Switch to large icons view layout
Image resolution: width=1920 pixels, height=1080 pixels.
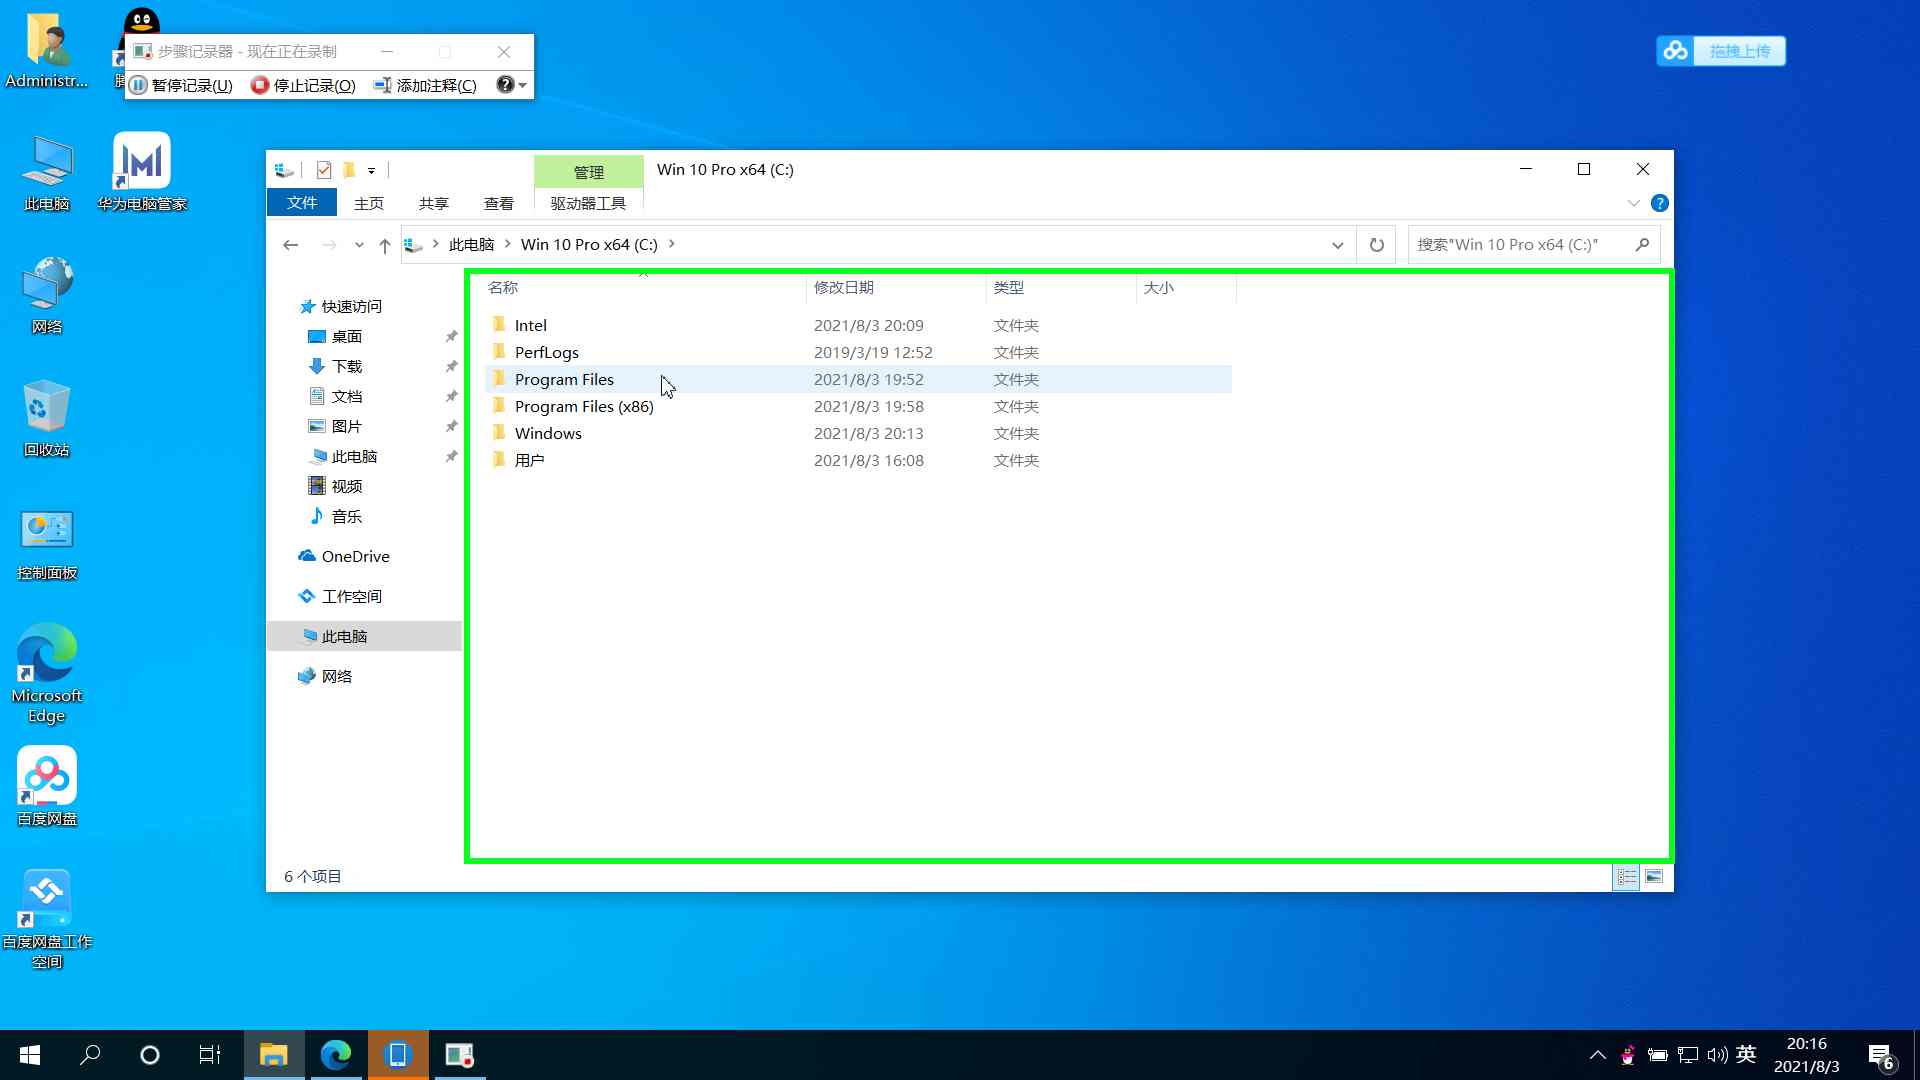pyautogui.click(x=1654, y=877)
